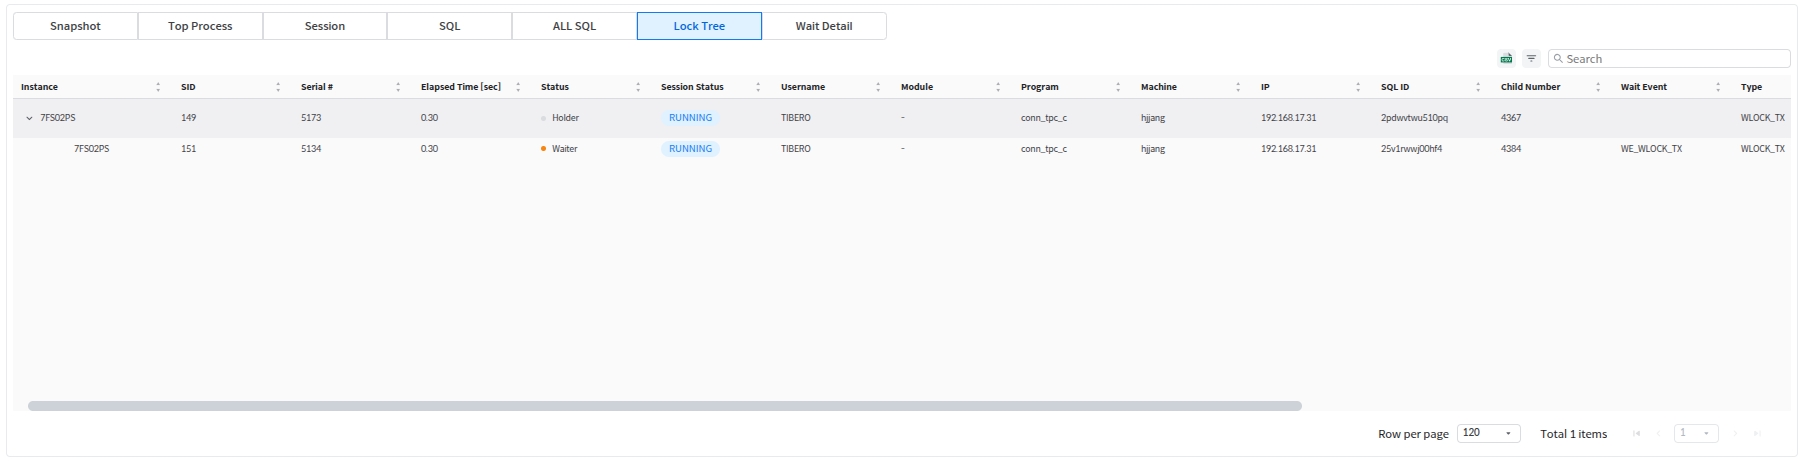Open the page number dropdown

tap(1695, 433)
